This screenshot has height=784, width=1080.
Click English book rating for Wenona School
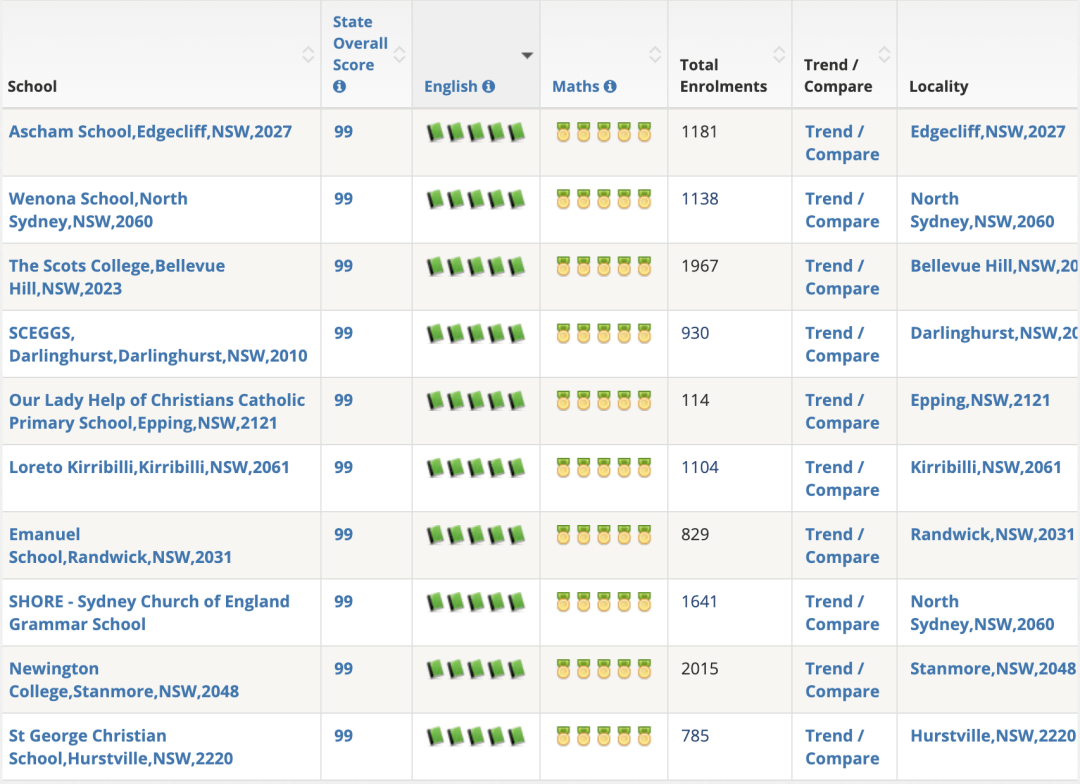pyautogui.click(x=476, y=199)
